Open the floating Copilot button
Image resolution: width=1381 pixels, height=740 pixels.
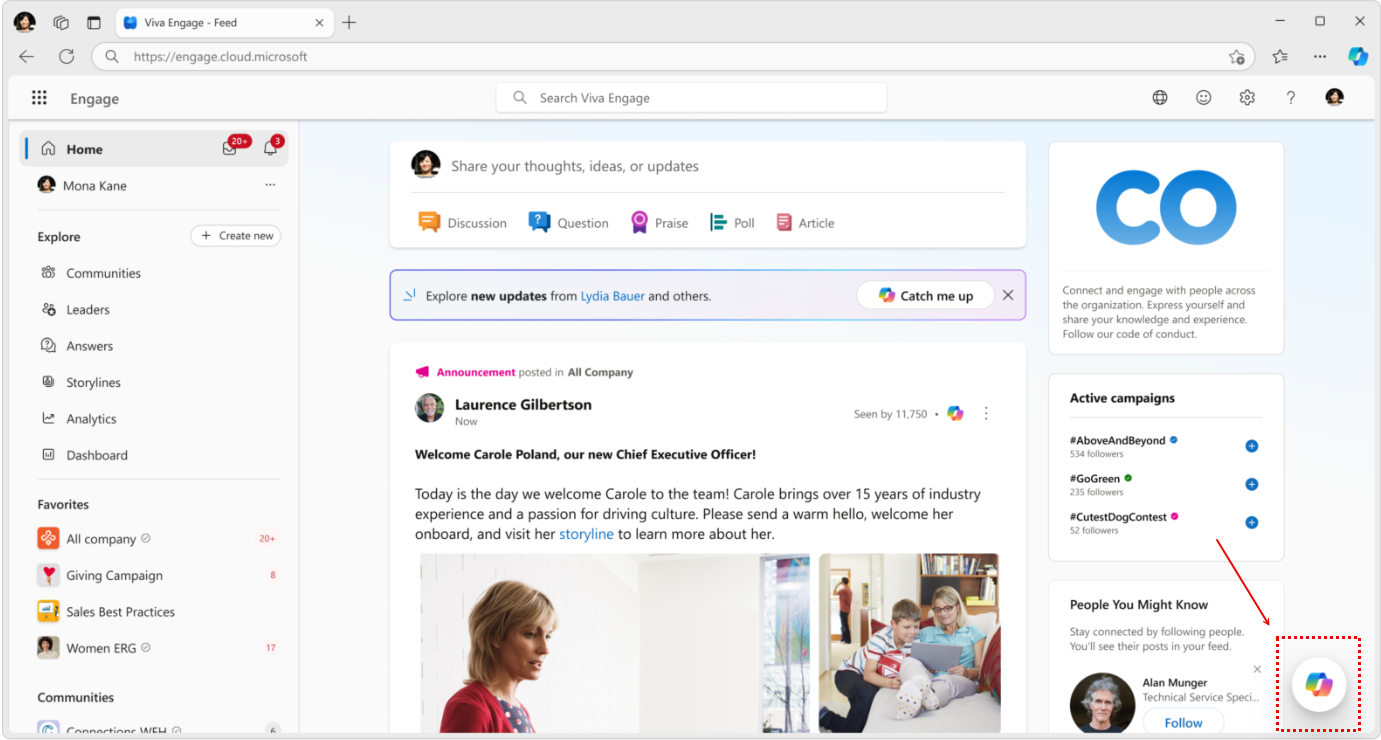(x=1318, y=685)
